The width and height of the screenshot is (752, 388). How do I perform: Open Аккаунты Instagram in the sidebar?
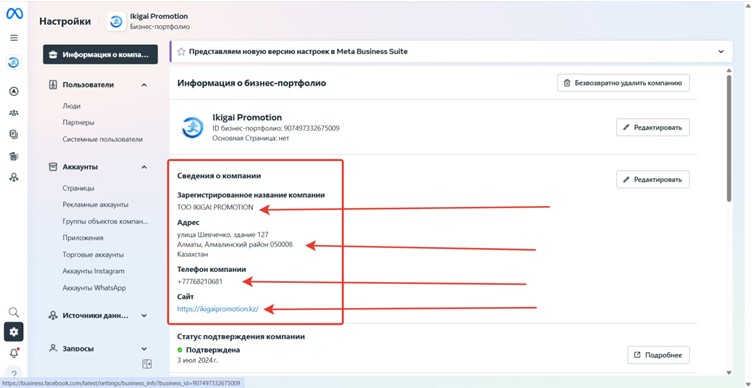coord(94,271)
